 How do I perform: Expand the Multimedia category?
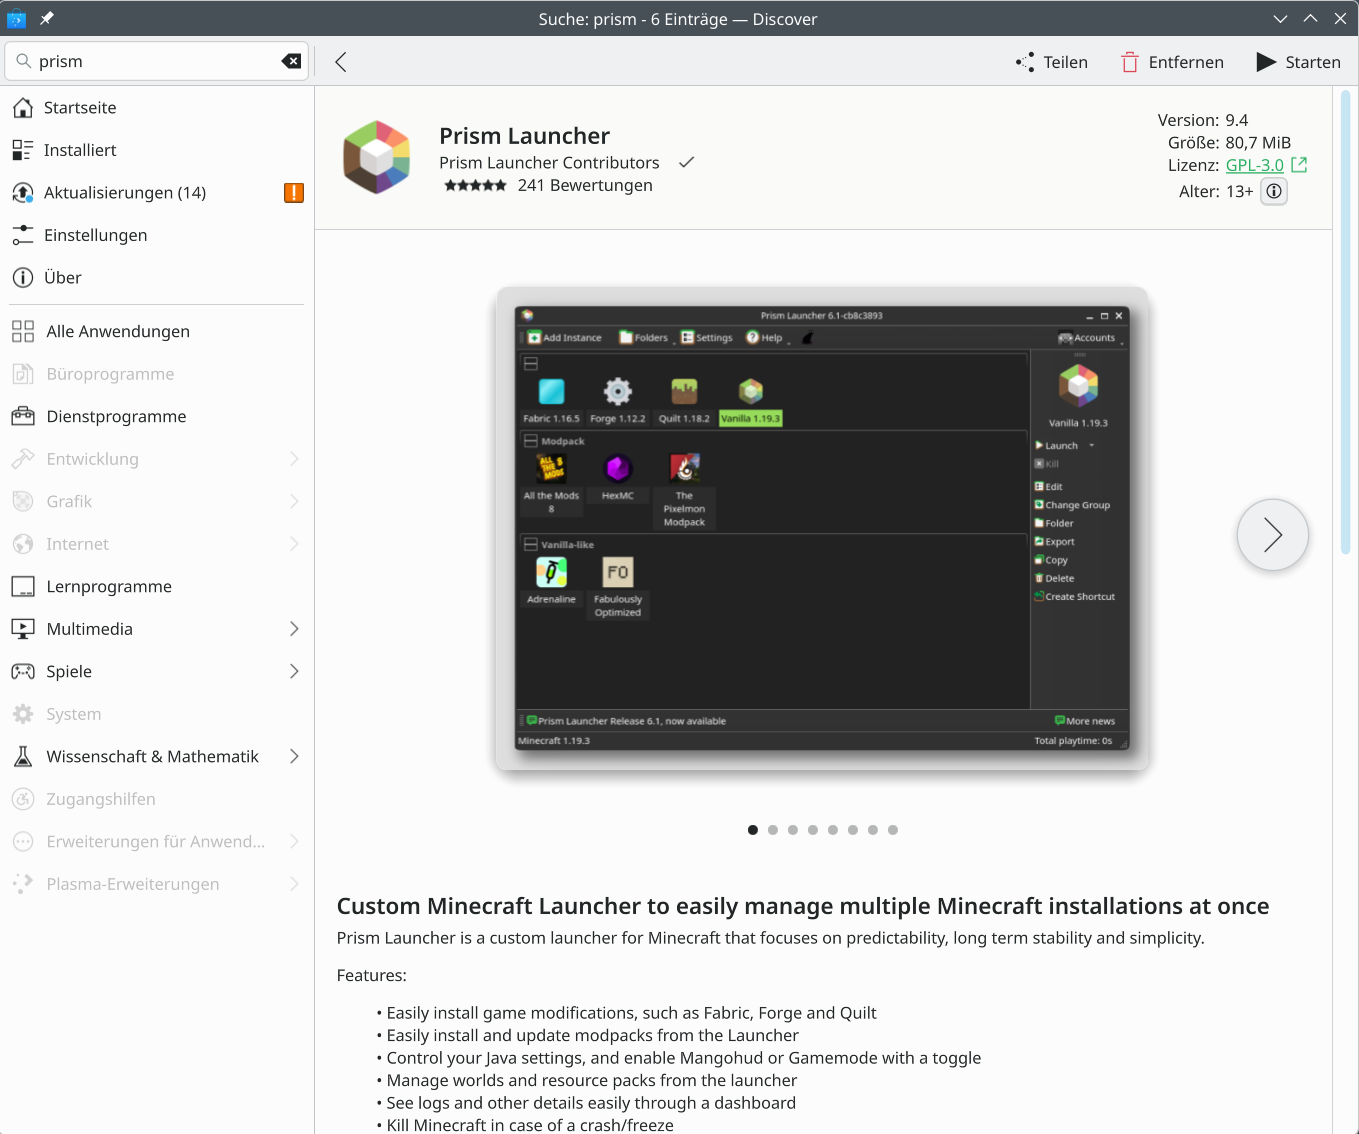tap(293, 628)
